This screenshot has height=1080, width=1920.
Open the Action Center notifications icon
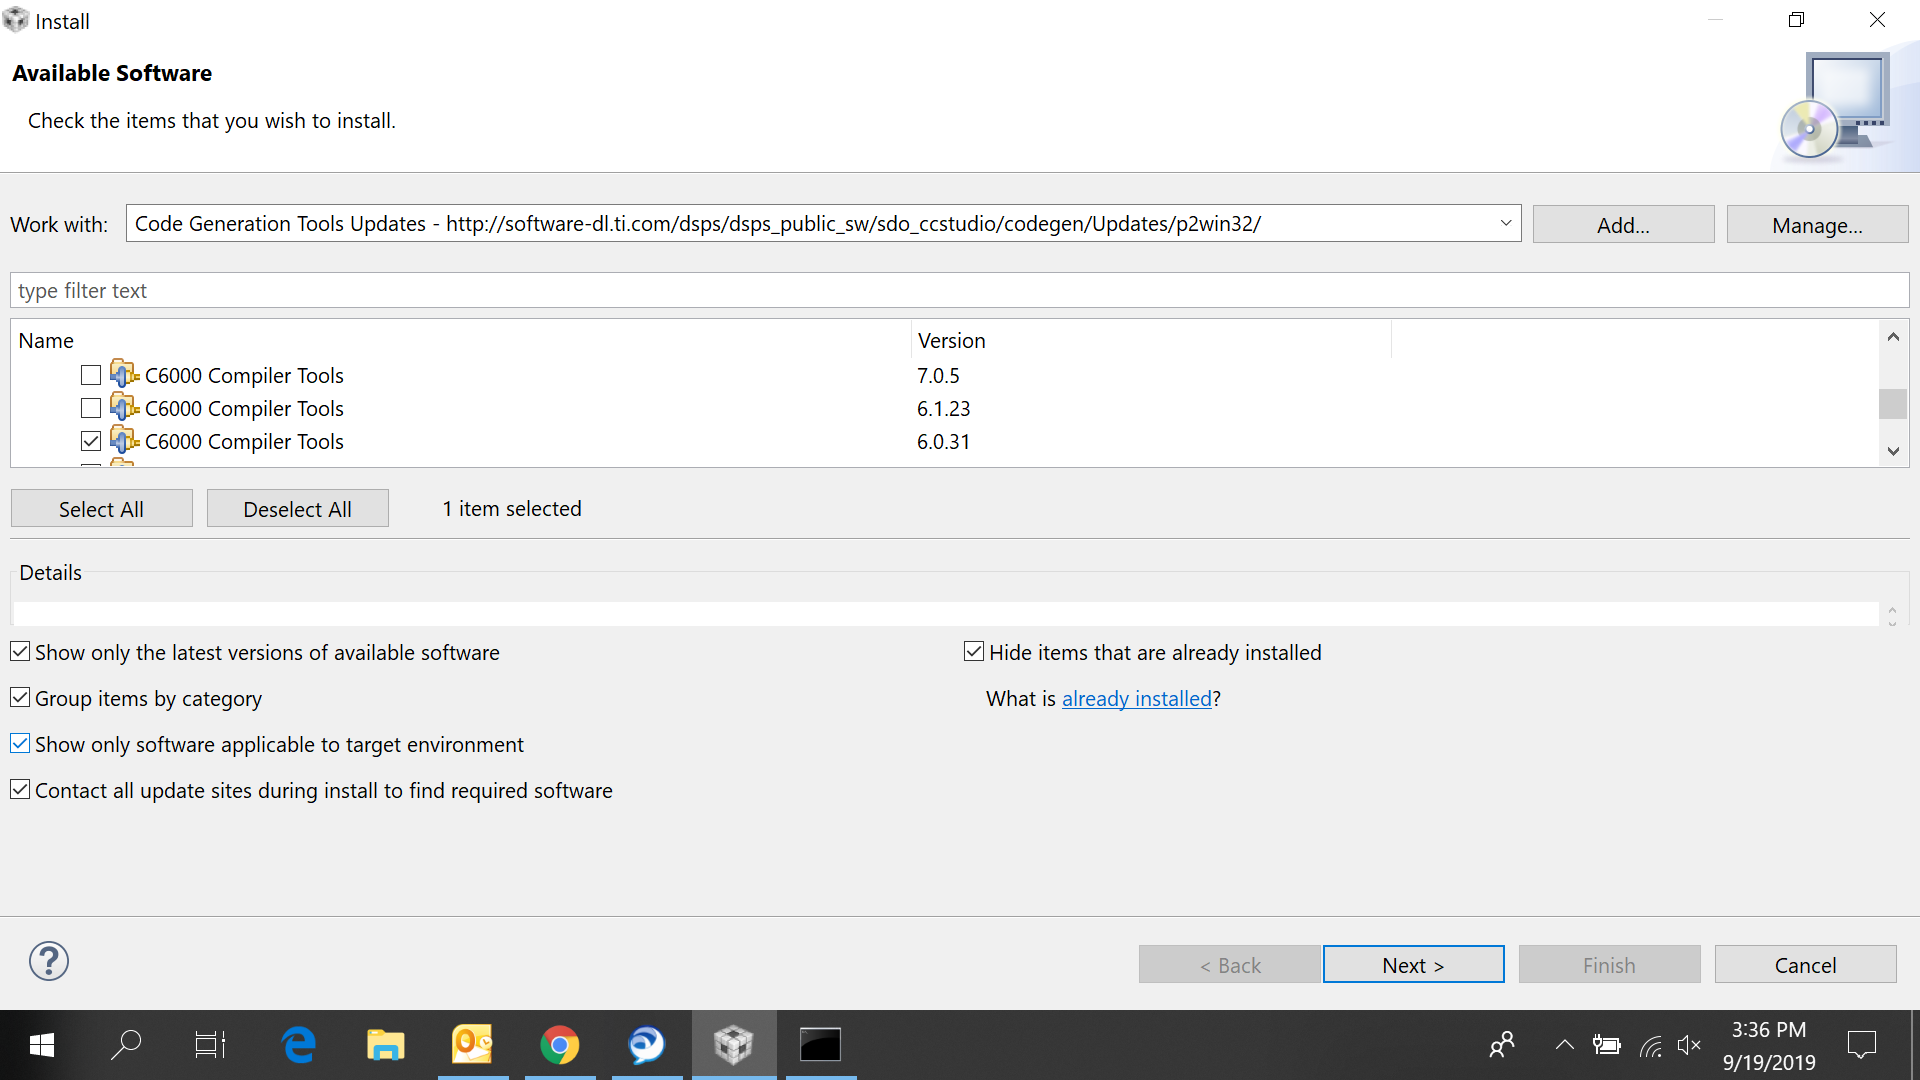coord(1862,1046)
